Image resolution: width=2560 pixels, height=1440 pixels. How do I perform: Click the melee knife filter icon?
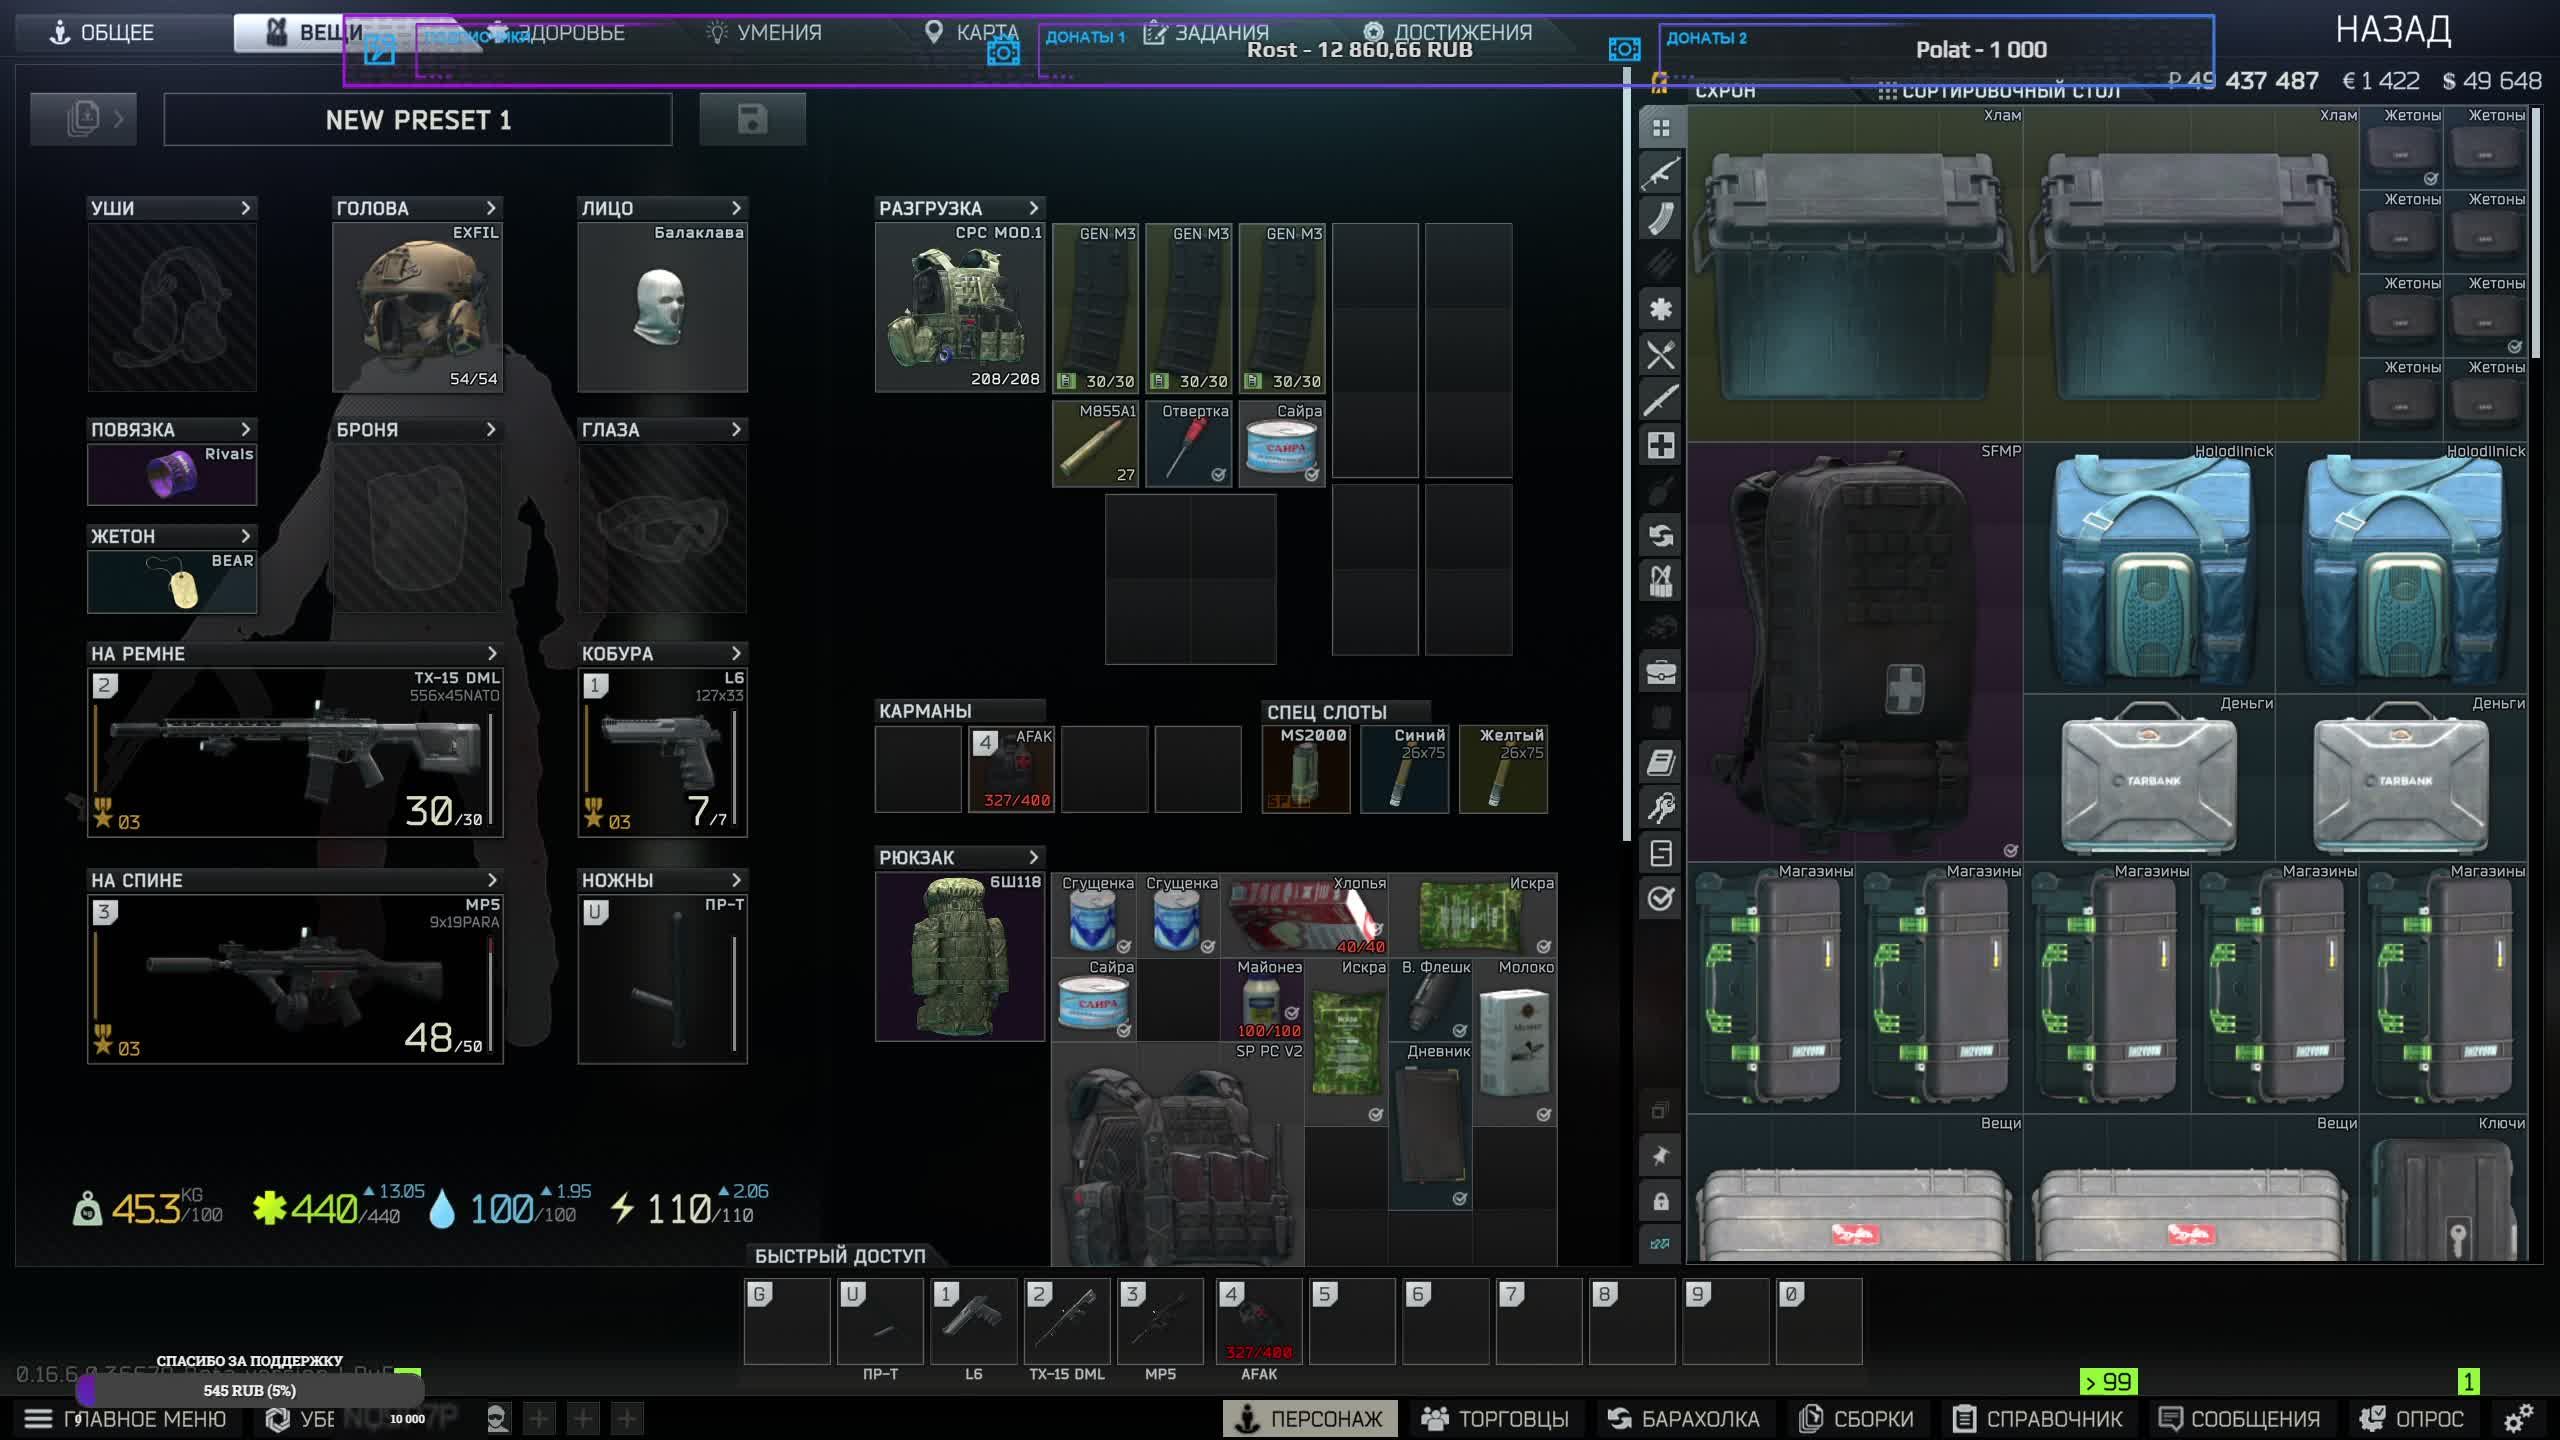coord(1660,400)
